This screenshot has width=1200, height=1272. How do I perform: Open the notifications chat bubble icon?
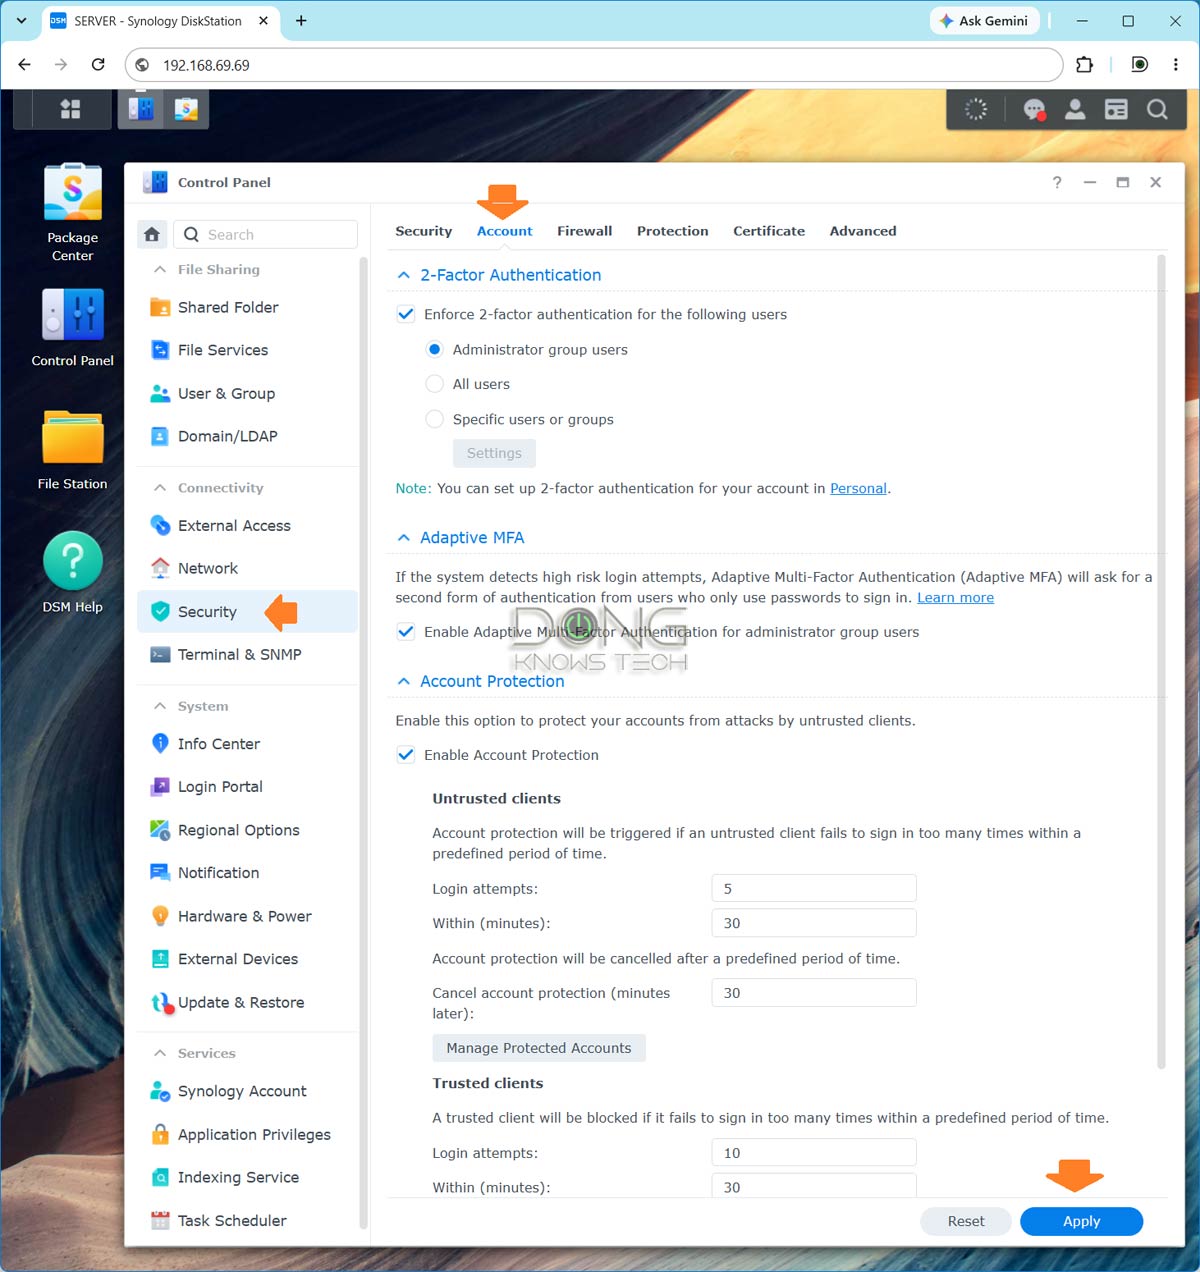tap(1034, 110)
